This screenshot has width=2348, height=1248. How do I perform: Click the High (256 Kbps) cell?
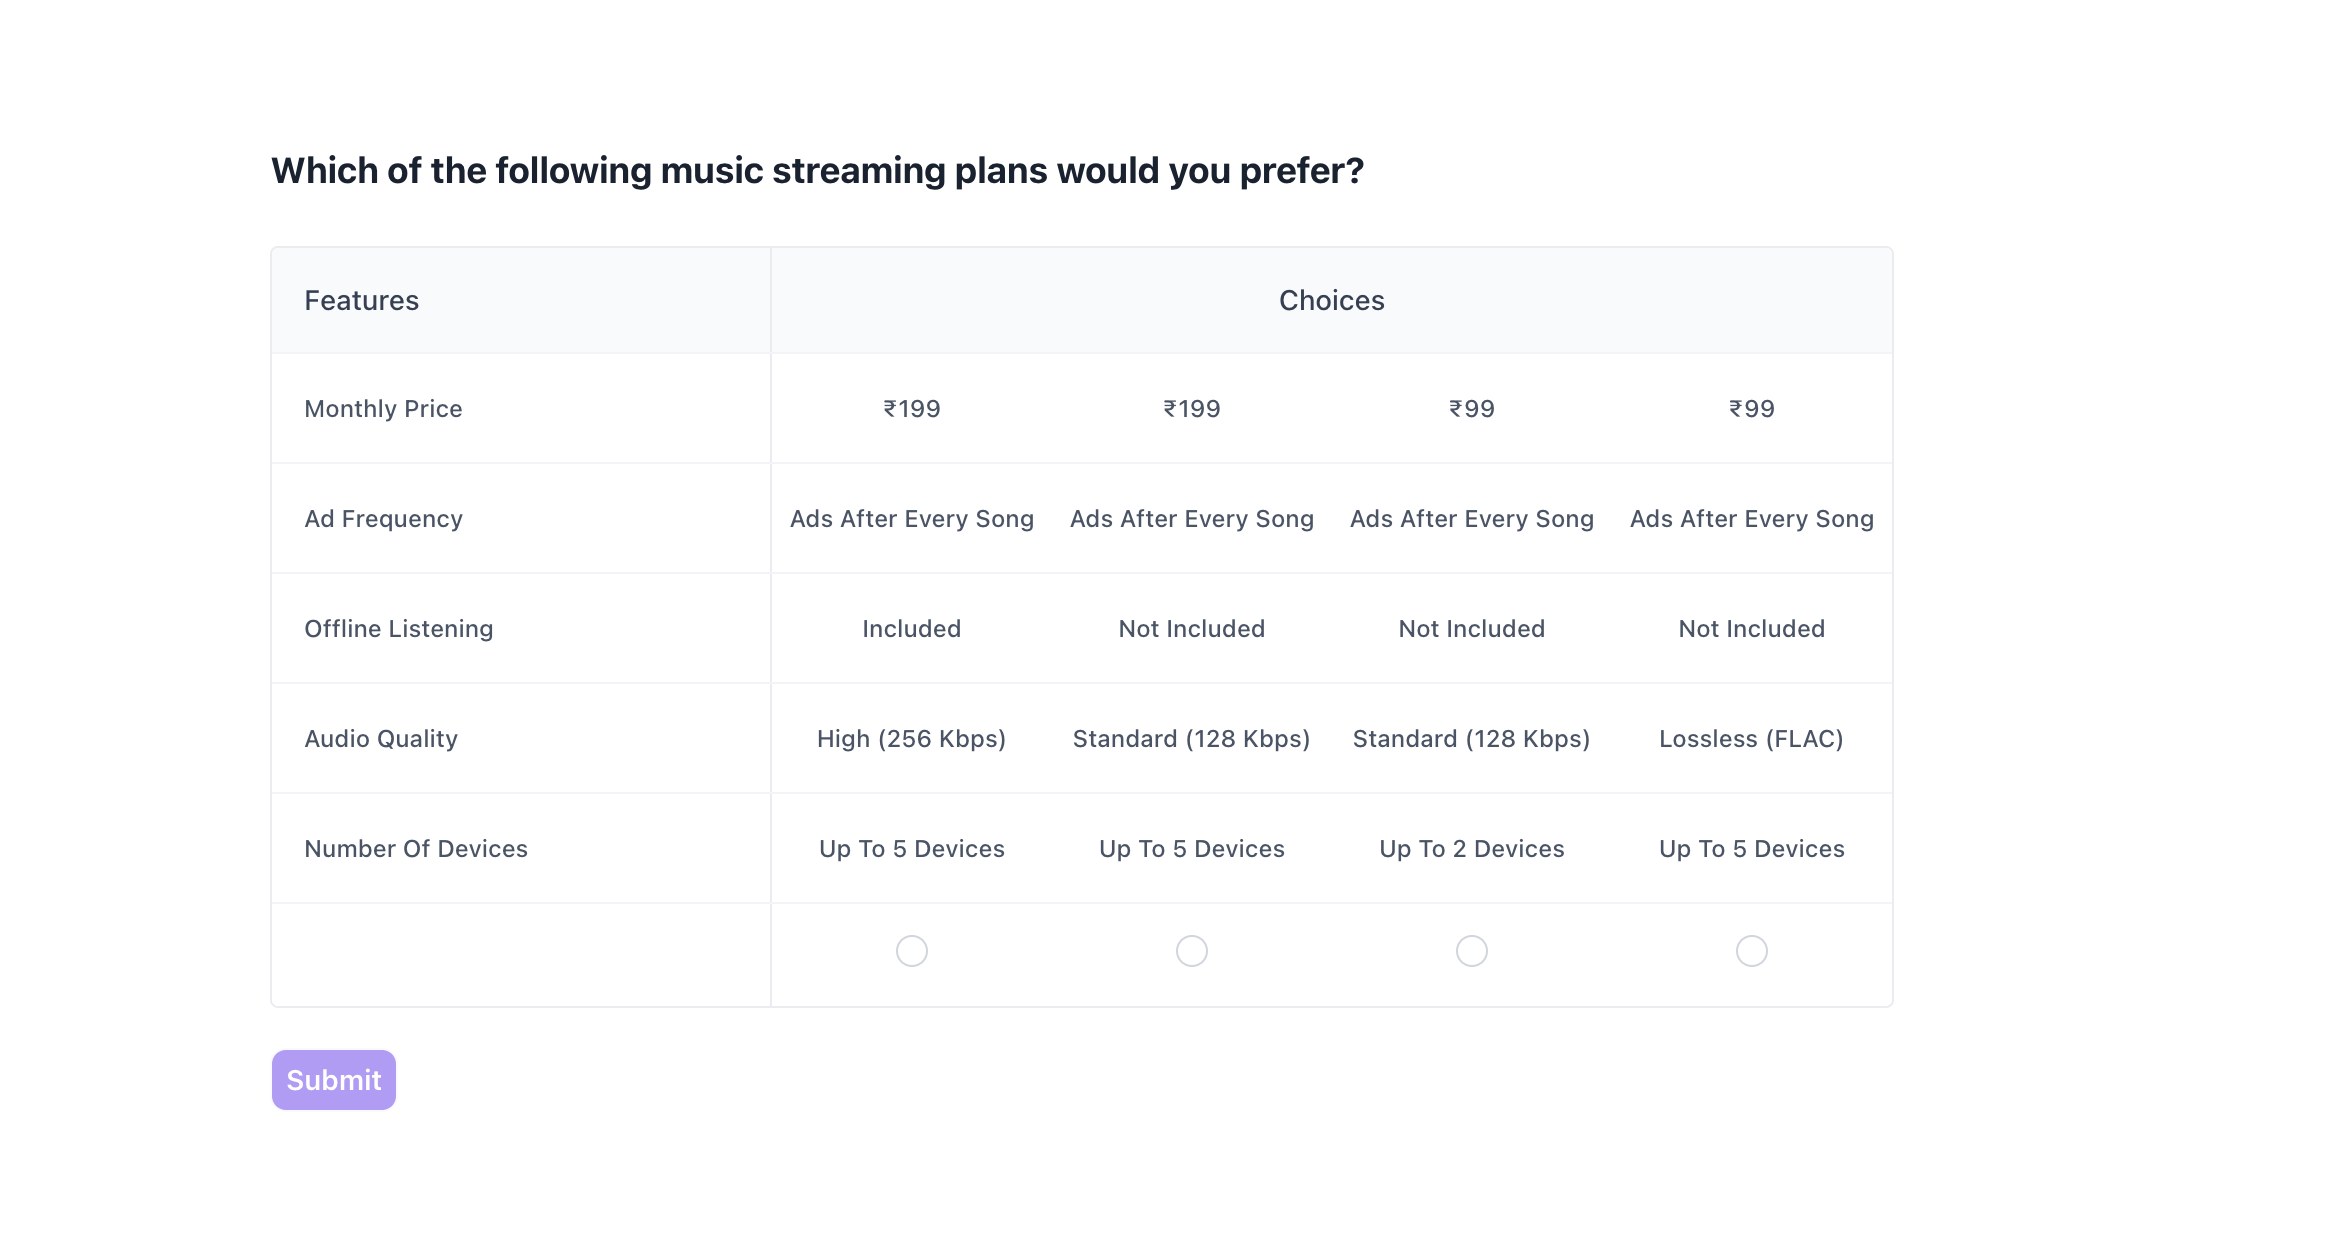(x=911, y=739)
